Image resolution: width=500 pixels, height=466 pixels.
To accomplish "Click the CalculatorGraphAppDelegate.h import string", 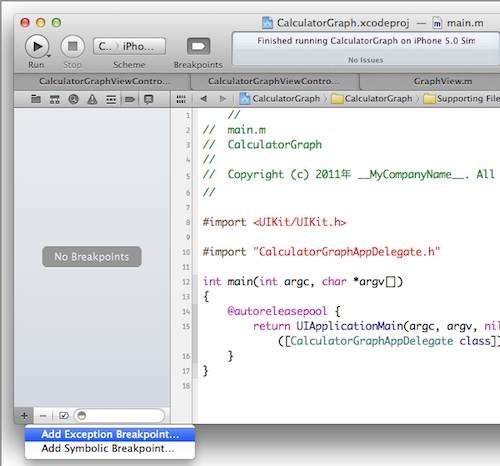I will point(347,252).
